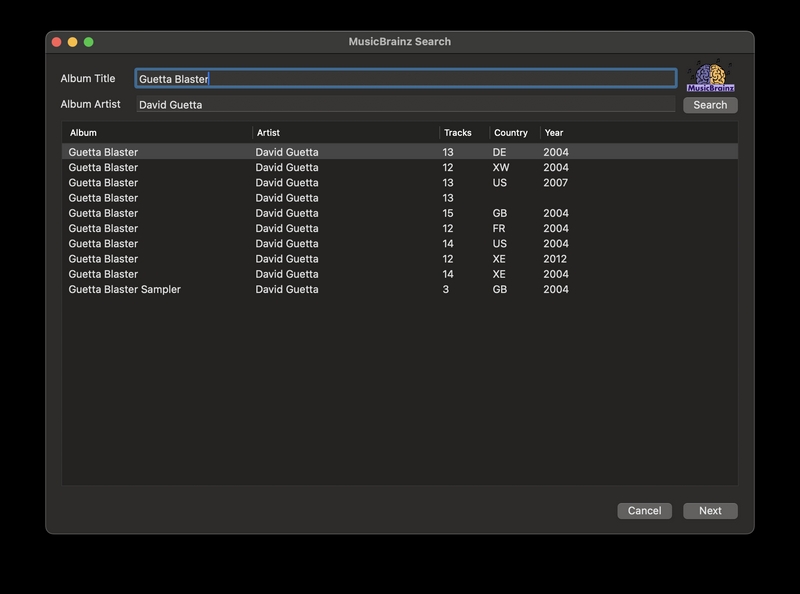Select the 14-track US 2004 release row
Screen dimensions: 800x594
point(400,244)
